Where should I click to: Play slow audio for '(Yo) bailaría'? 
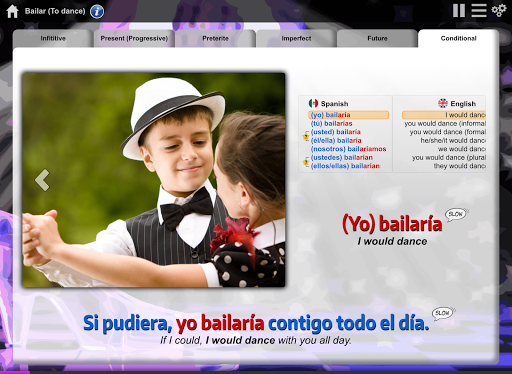click(x=456, y=214)
